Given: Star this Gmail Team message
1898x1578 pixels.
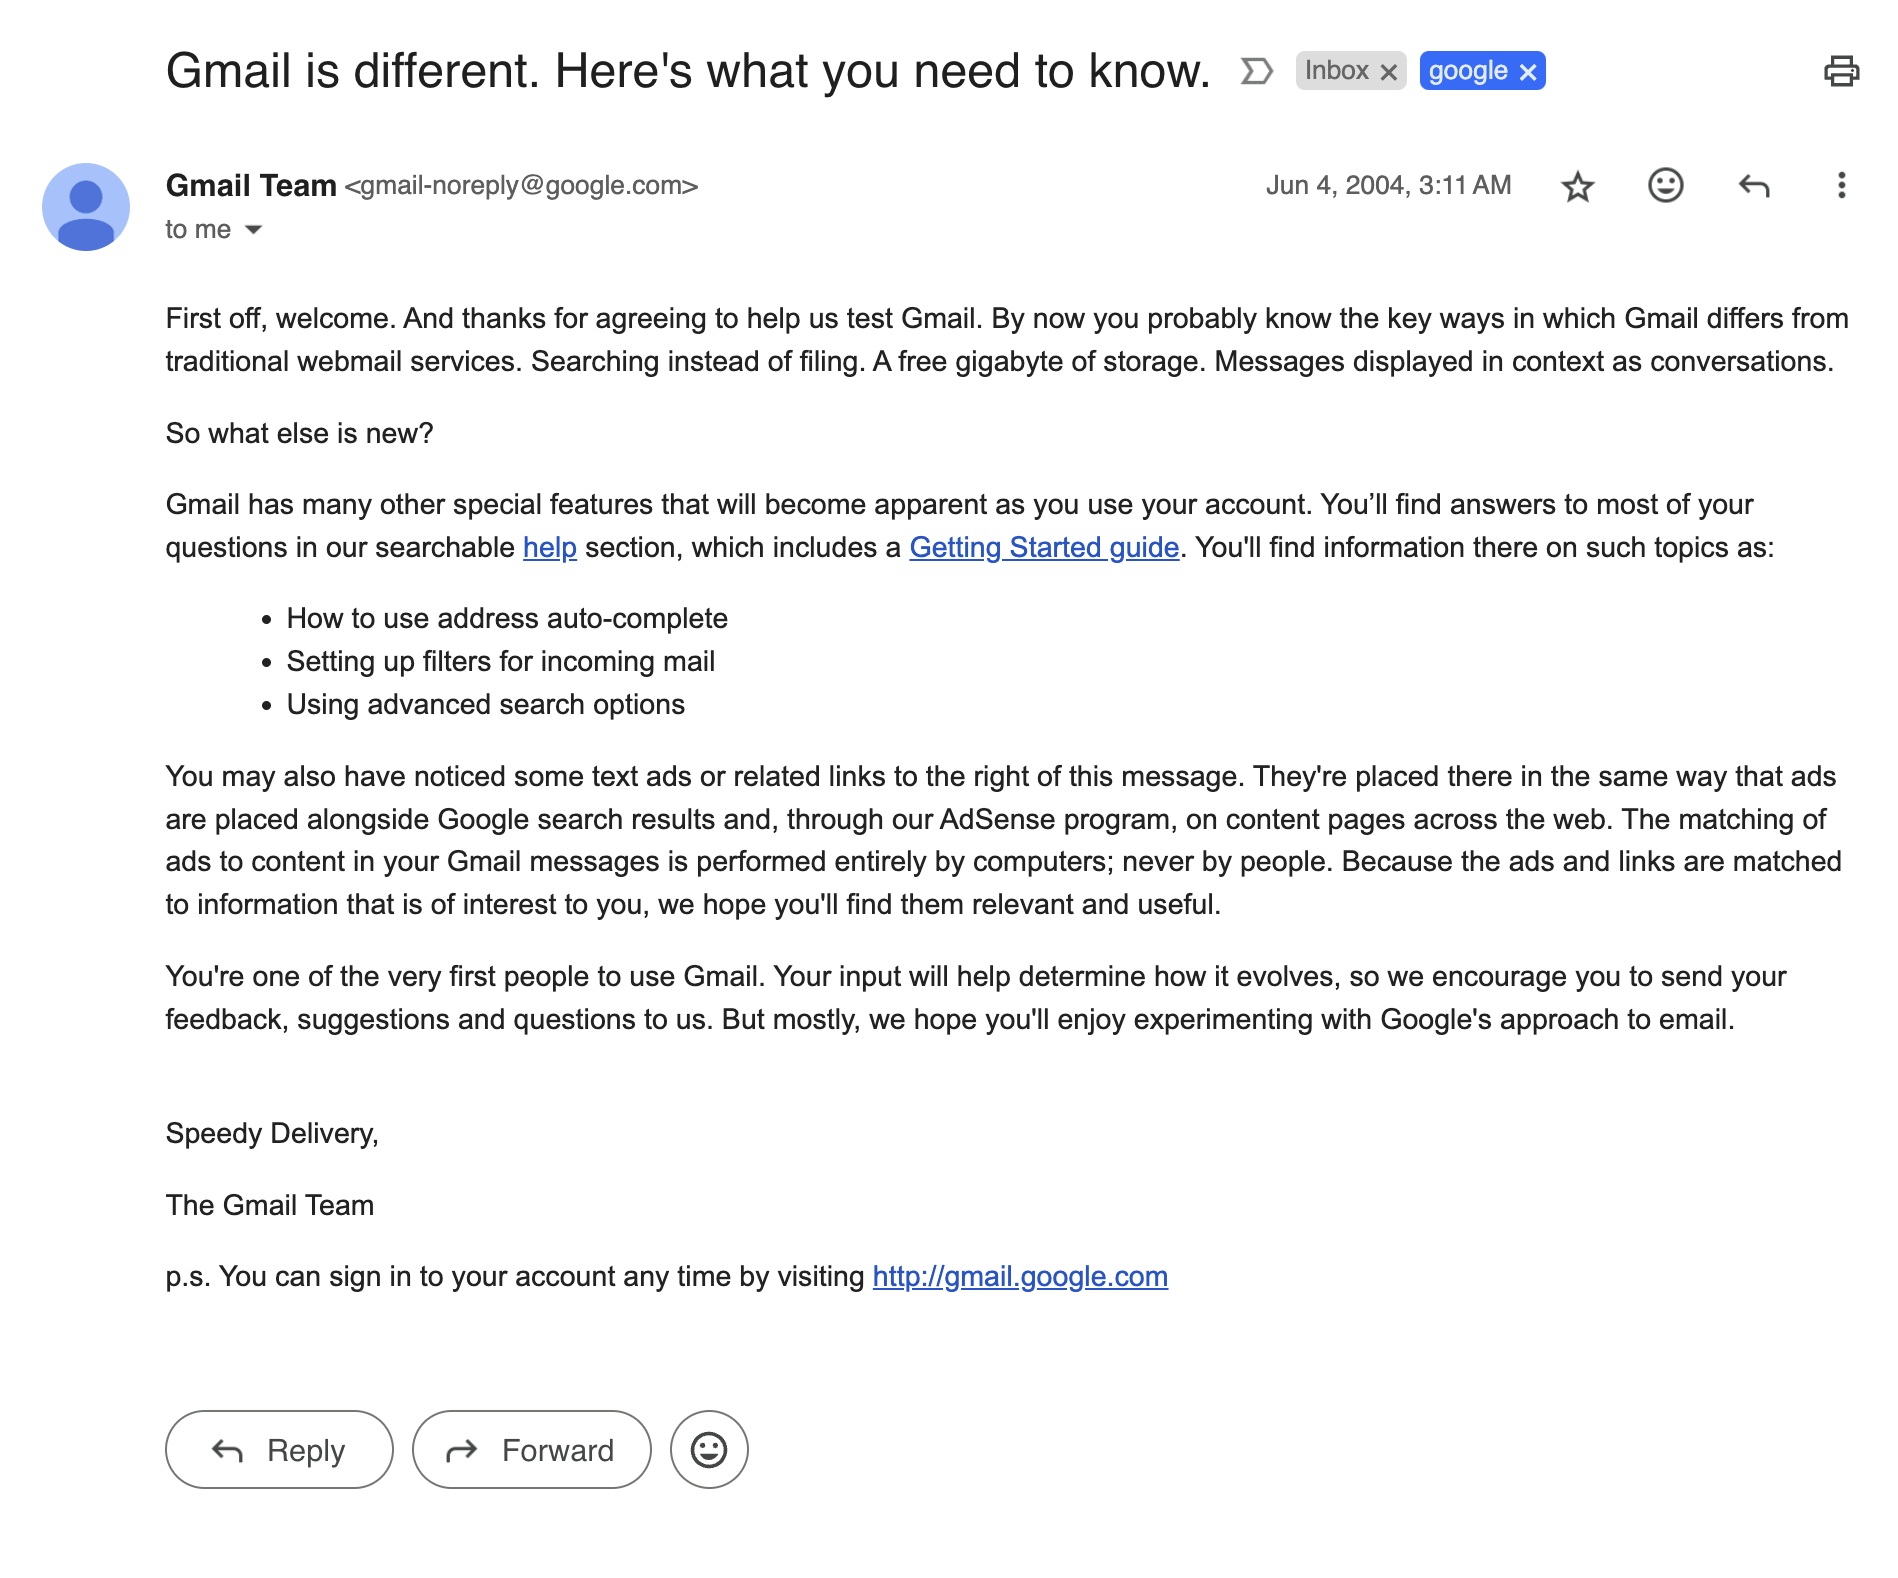Looking at the screenshot, I should coord(1577,186).
